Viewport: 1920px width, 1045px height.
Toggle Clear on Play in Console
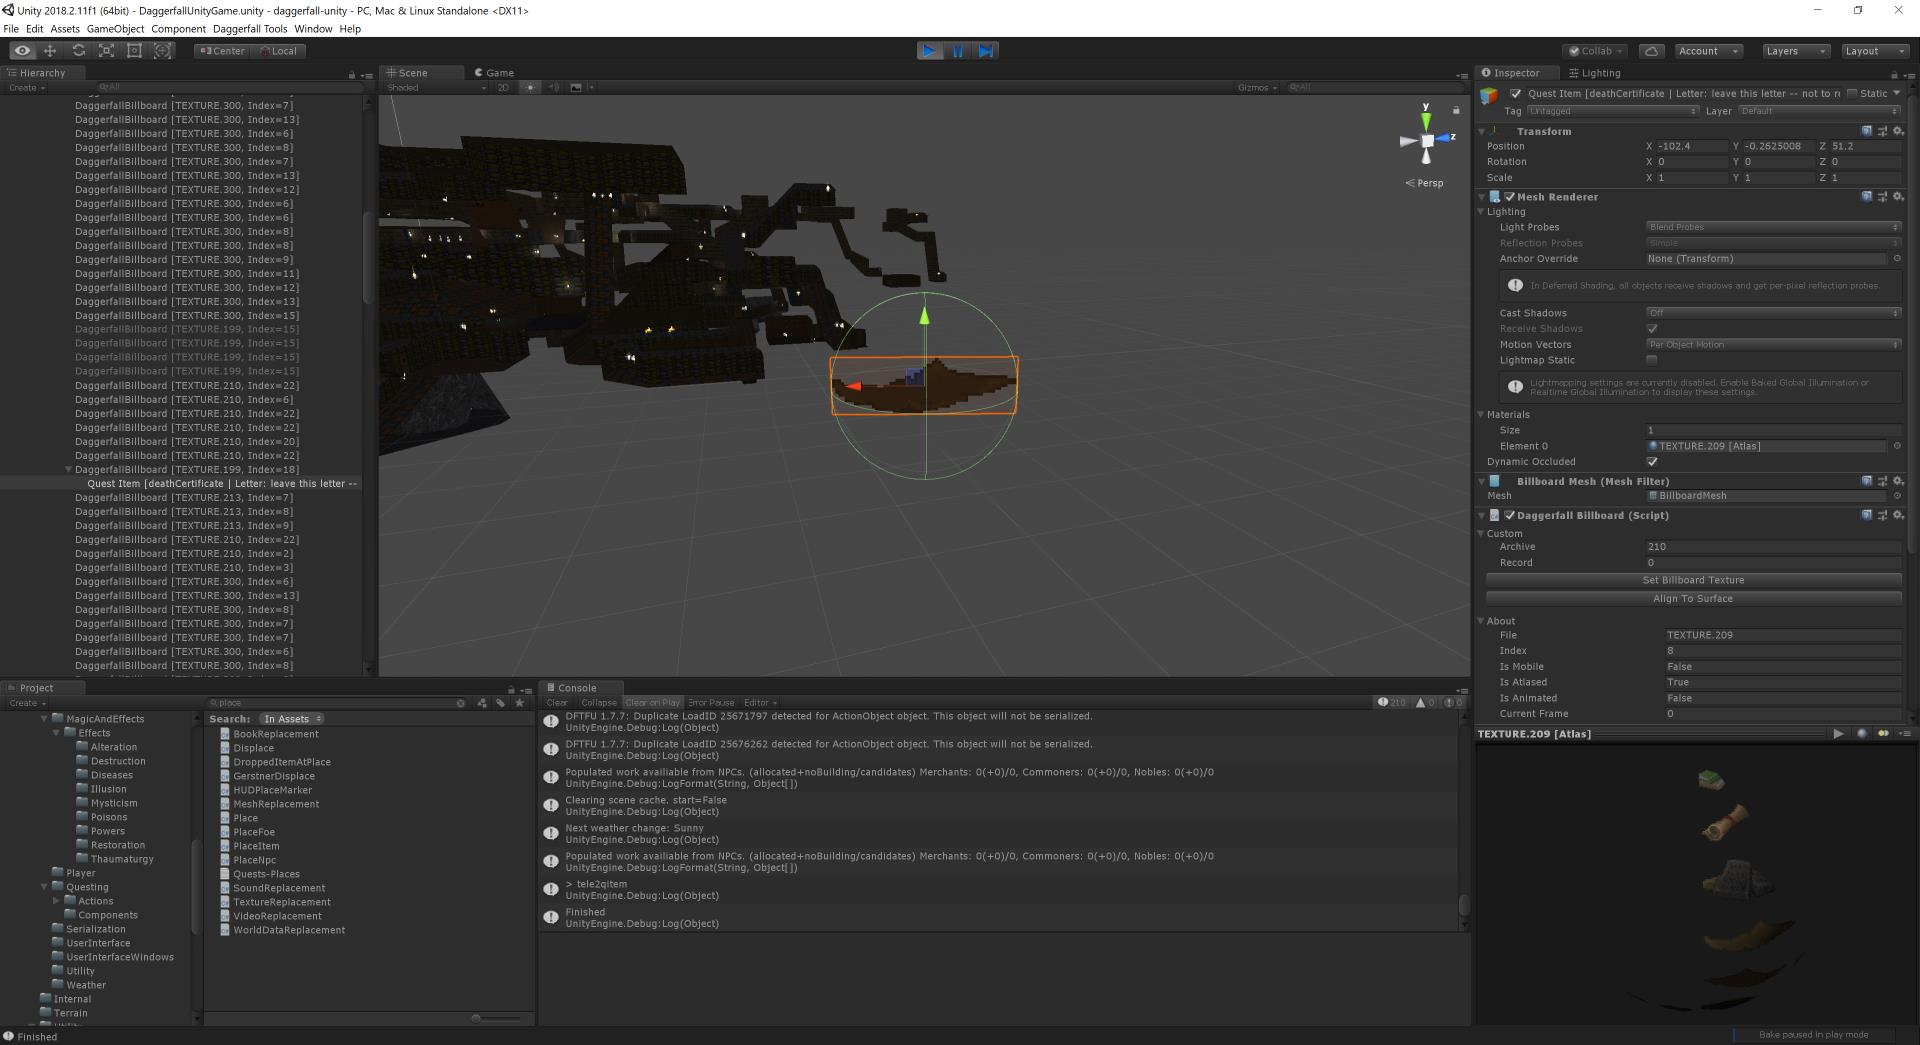tap(652, 703)
